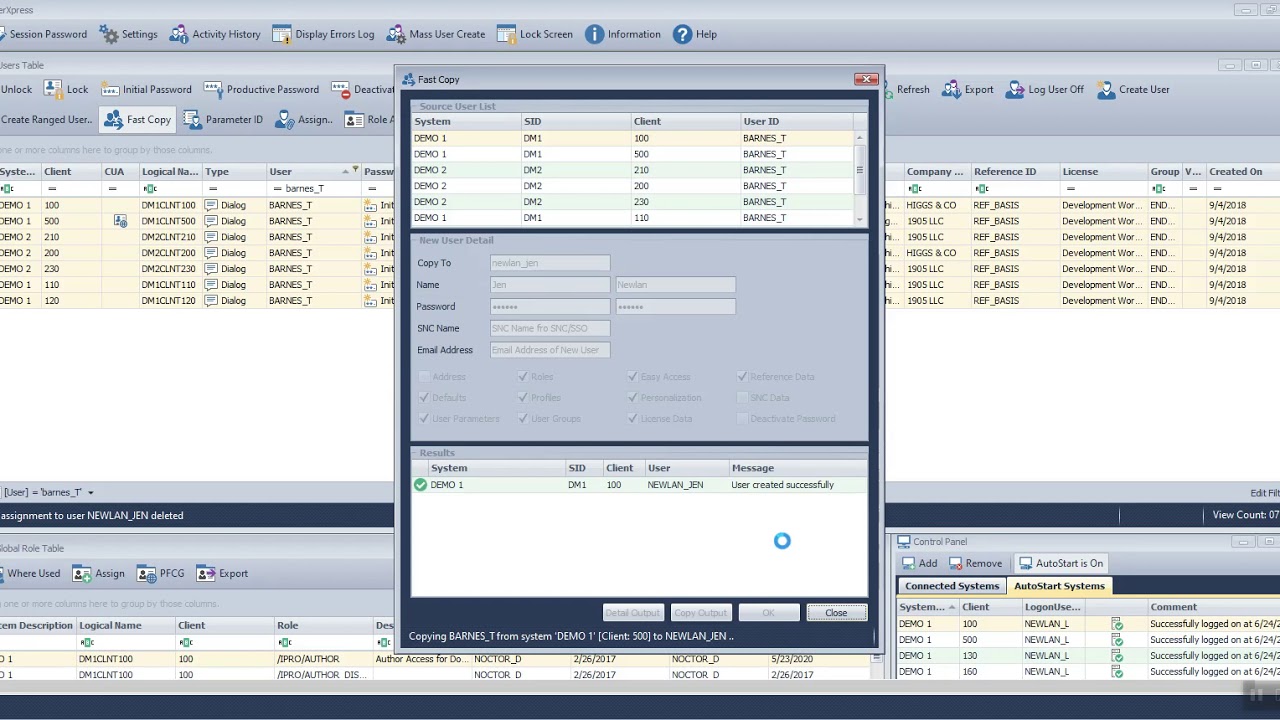Click Log User Off

pos(1045,89)
